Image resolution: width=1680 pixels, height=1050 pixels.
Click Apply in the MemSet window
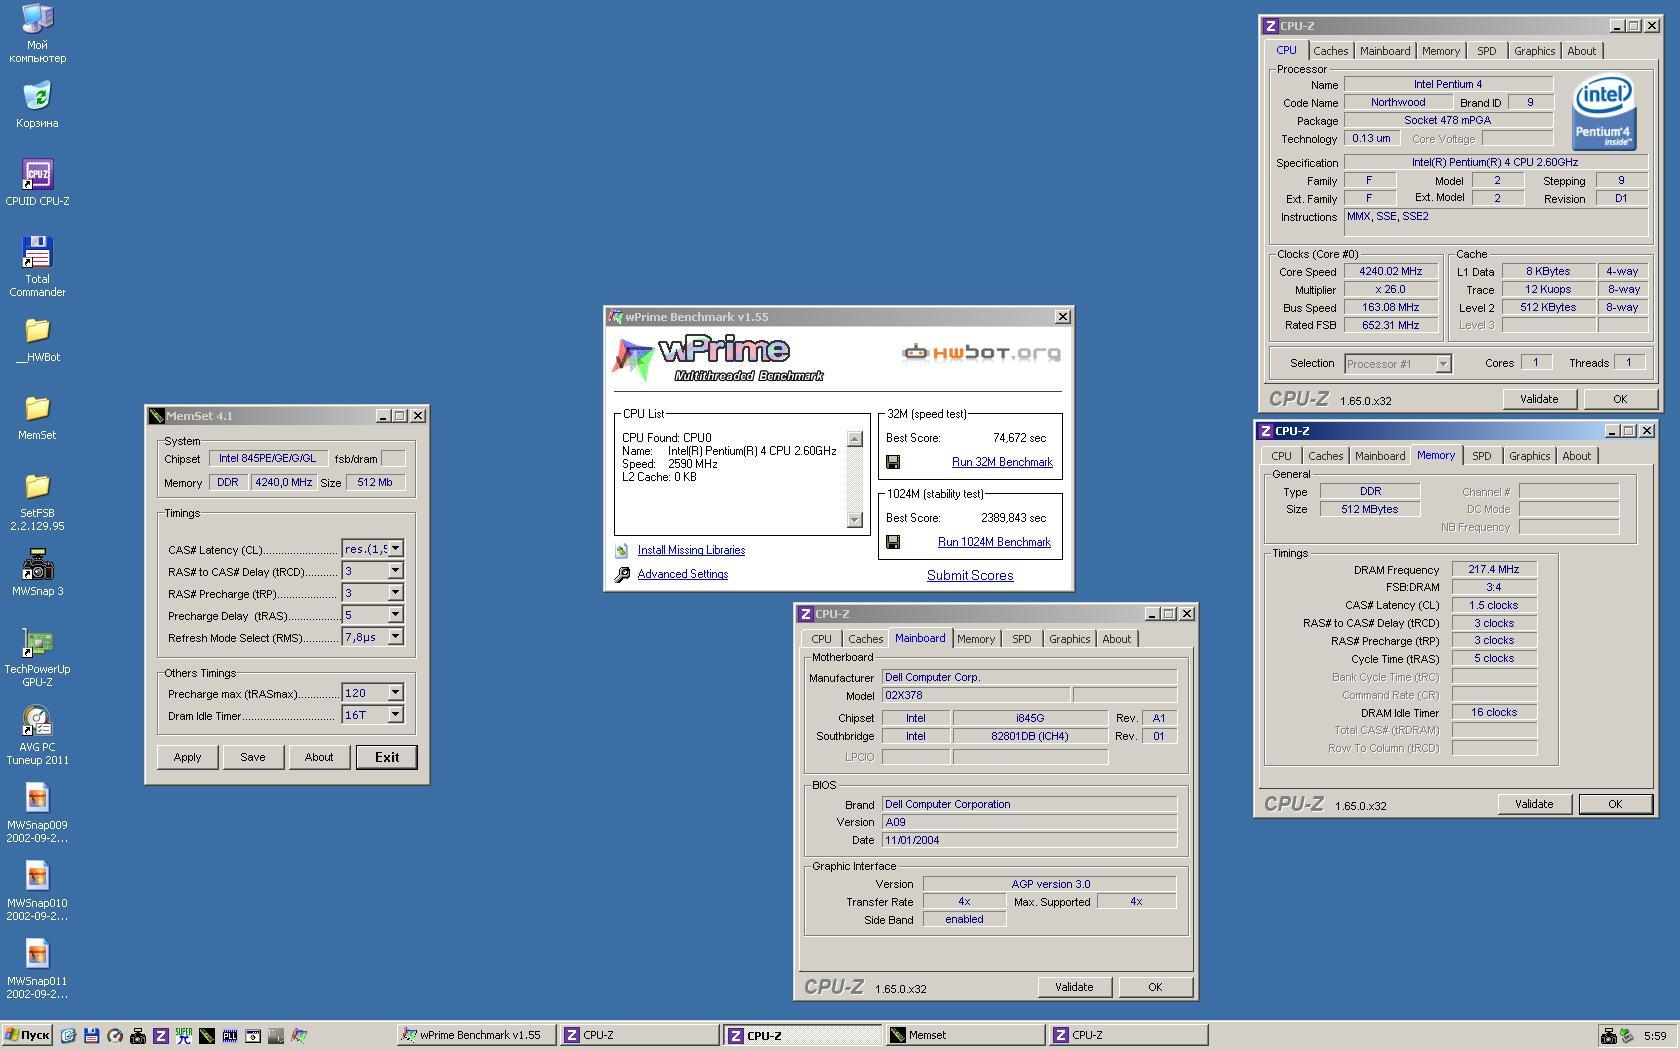pyautogui.click(x=187, y=757)
